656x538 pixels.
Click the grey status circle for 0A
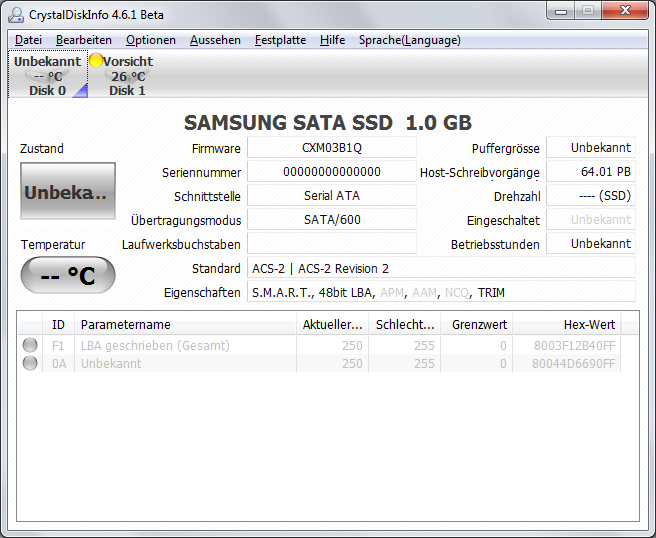coord(30,363)
